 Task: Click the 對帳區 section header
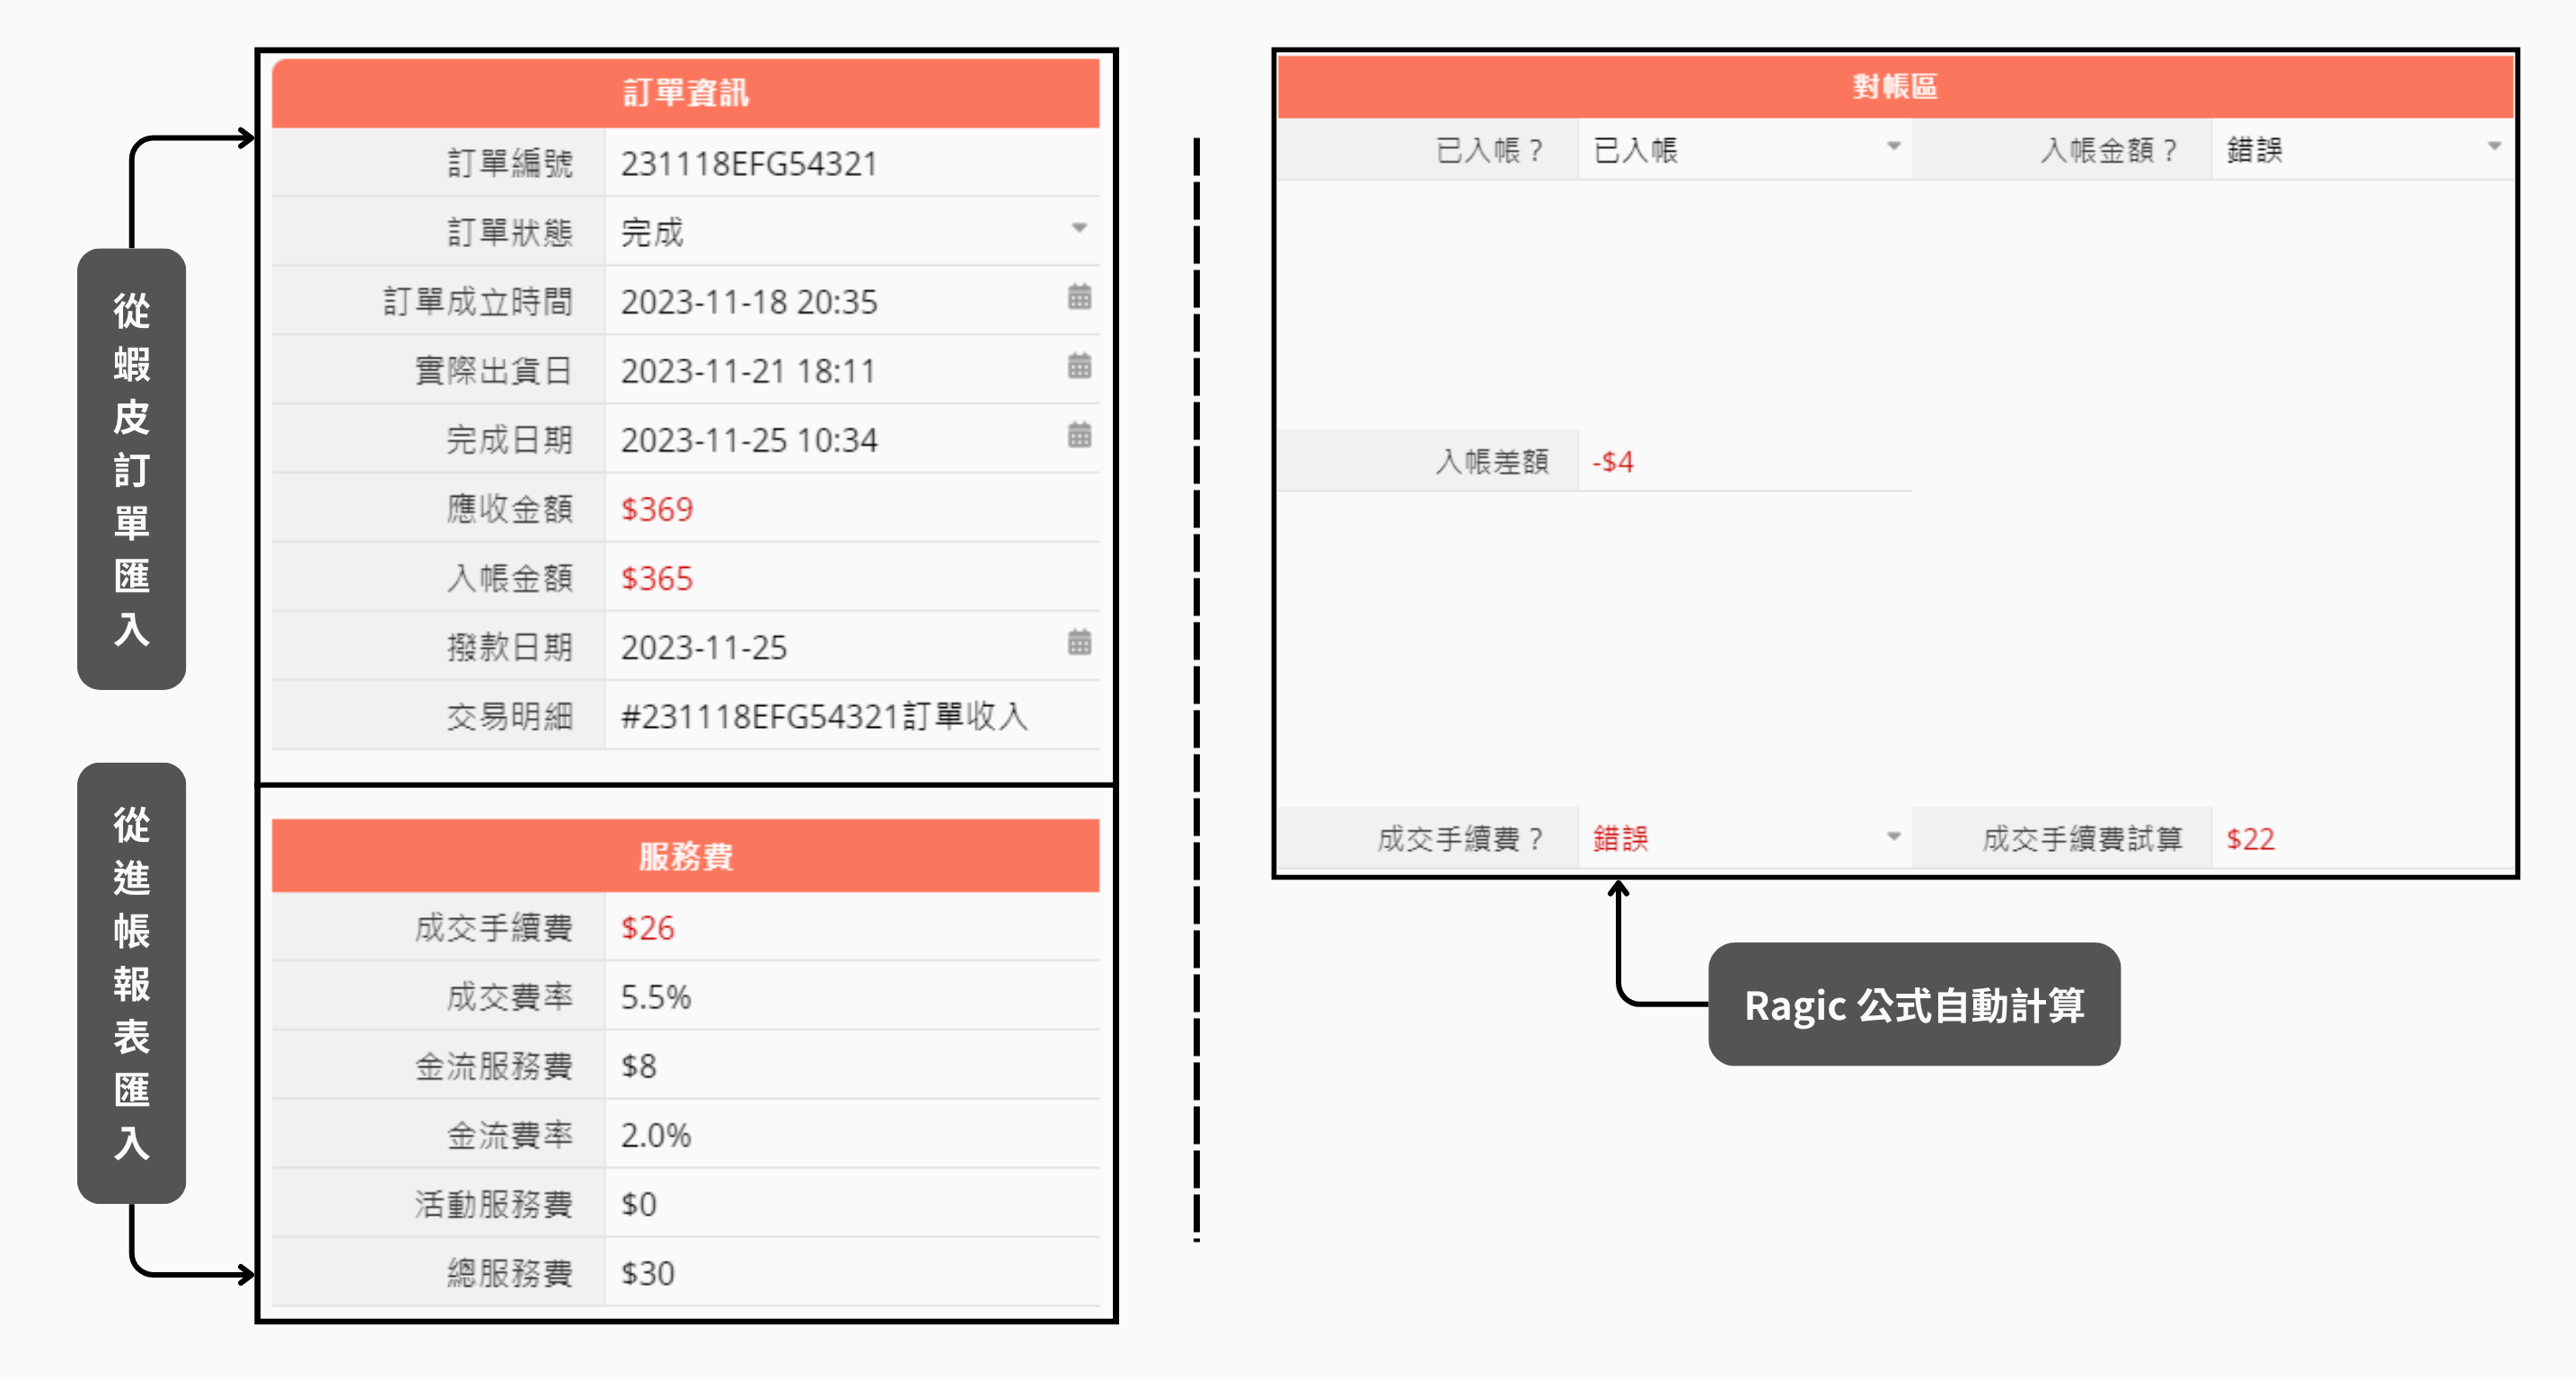[x=1895, y=86]
